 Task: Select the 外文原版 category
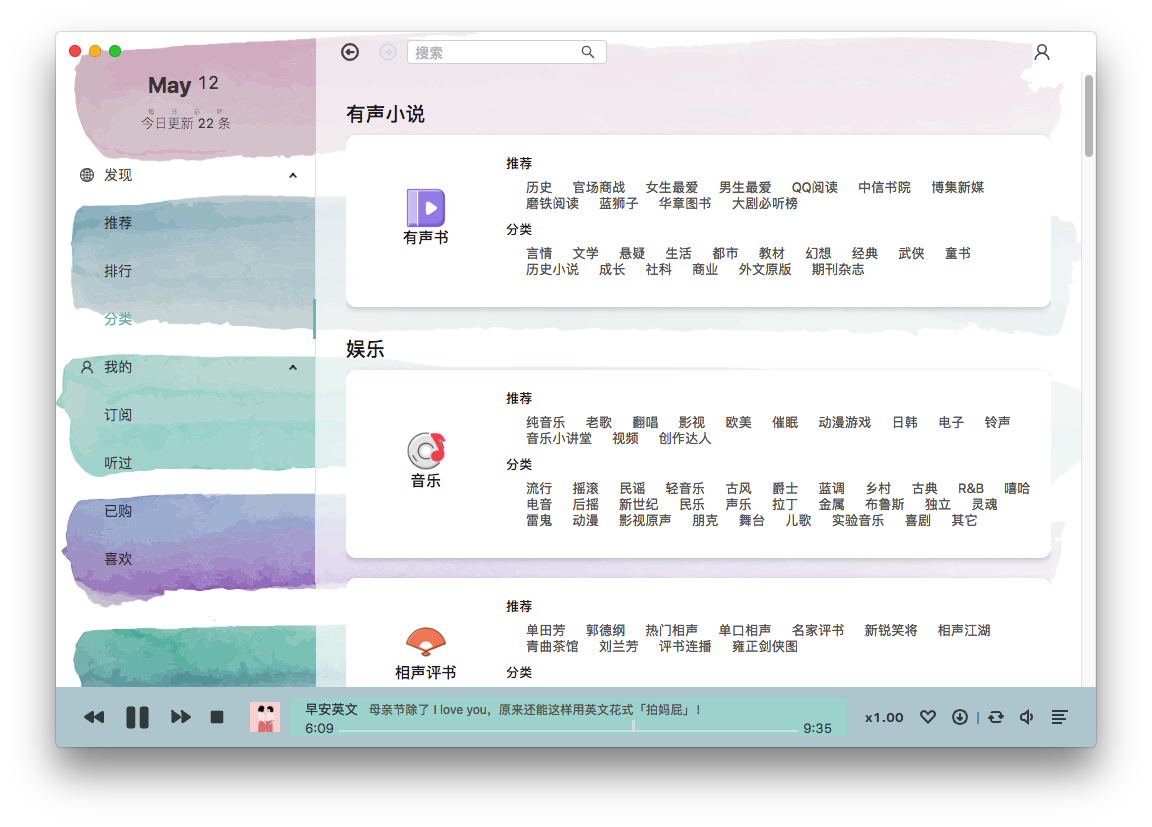click(765, 270)
